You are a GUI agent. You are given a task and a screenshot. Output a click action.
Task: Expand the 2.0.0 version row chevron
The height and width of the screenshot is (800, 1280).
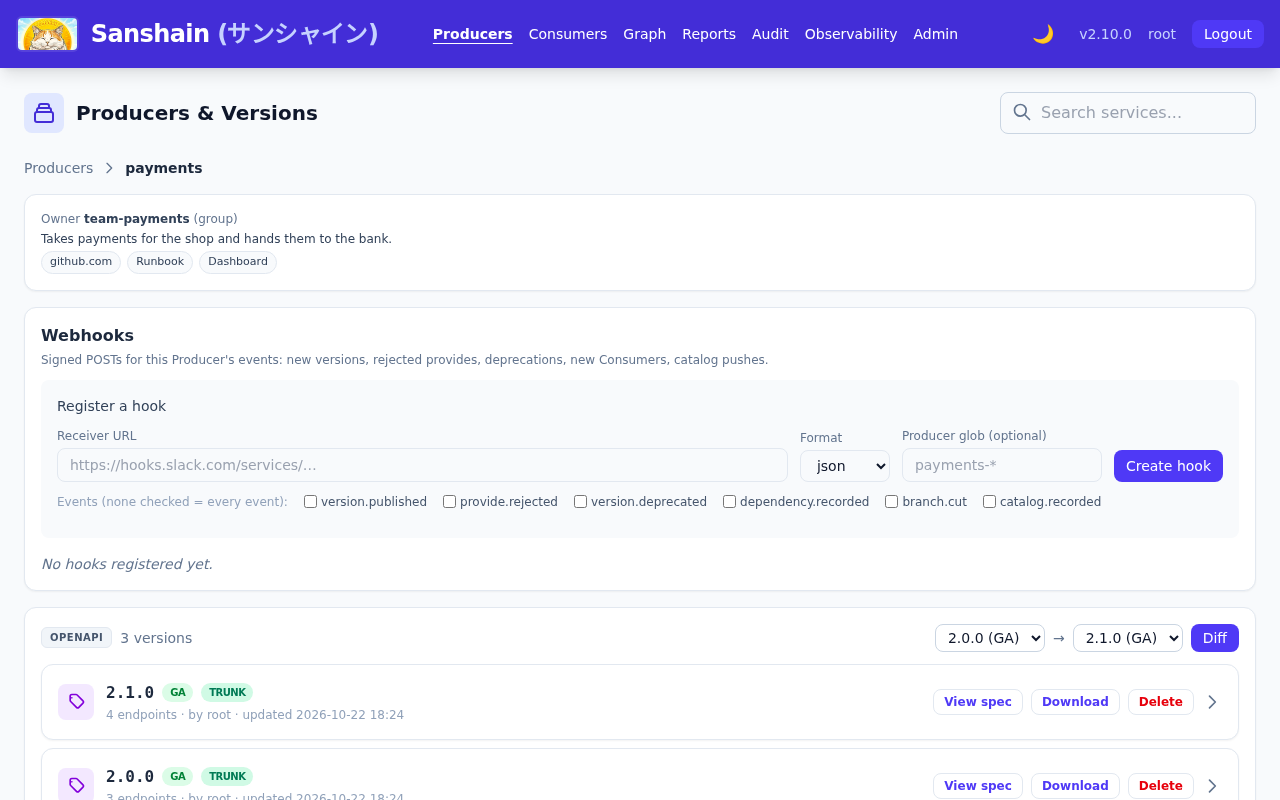coord(1212,786)
